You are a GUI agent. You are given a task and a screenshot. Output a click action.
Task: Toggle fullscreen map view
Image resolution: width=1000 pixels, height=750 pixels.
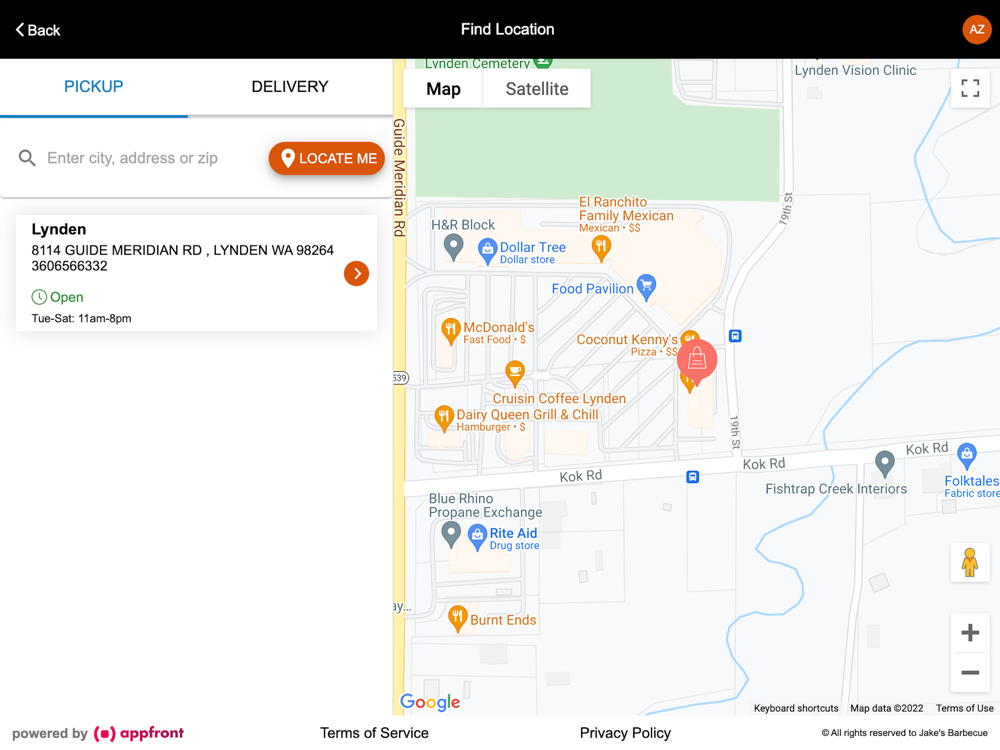coord(970,88)
